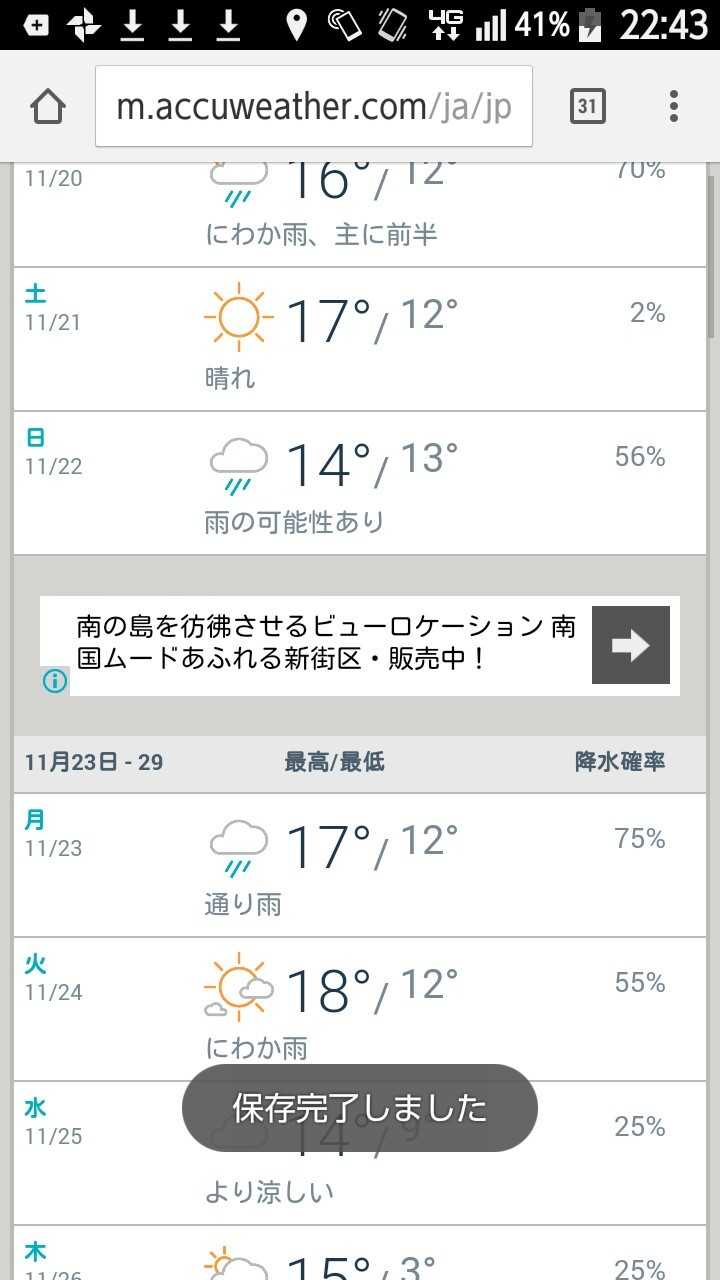The width and height of the screenshot is (720, 1280).
Task: View Tuesday 11/24 にわか雨 forecast
Action: (x=360, y=1010)
